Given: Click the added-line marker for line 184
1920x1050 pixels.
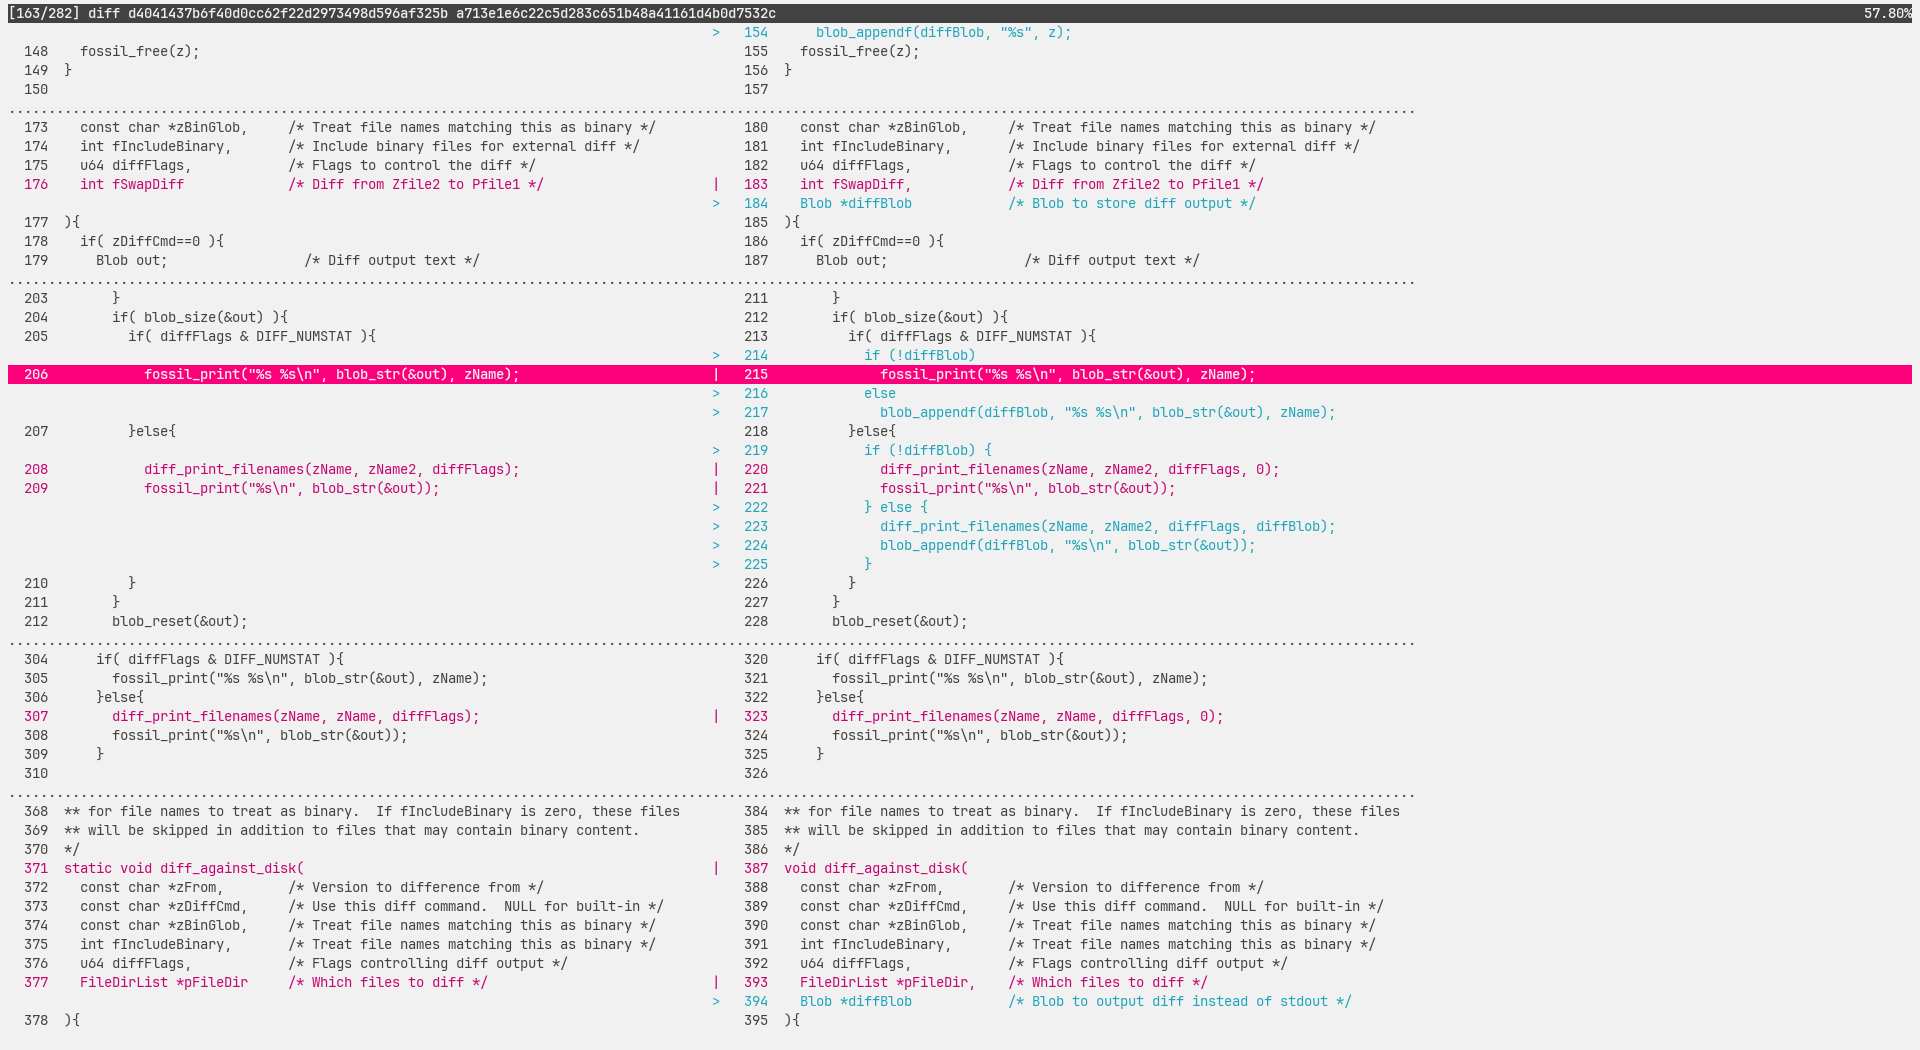Looking at the screenshot, I should pyautogui.click(x=715, y=204).
